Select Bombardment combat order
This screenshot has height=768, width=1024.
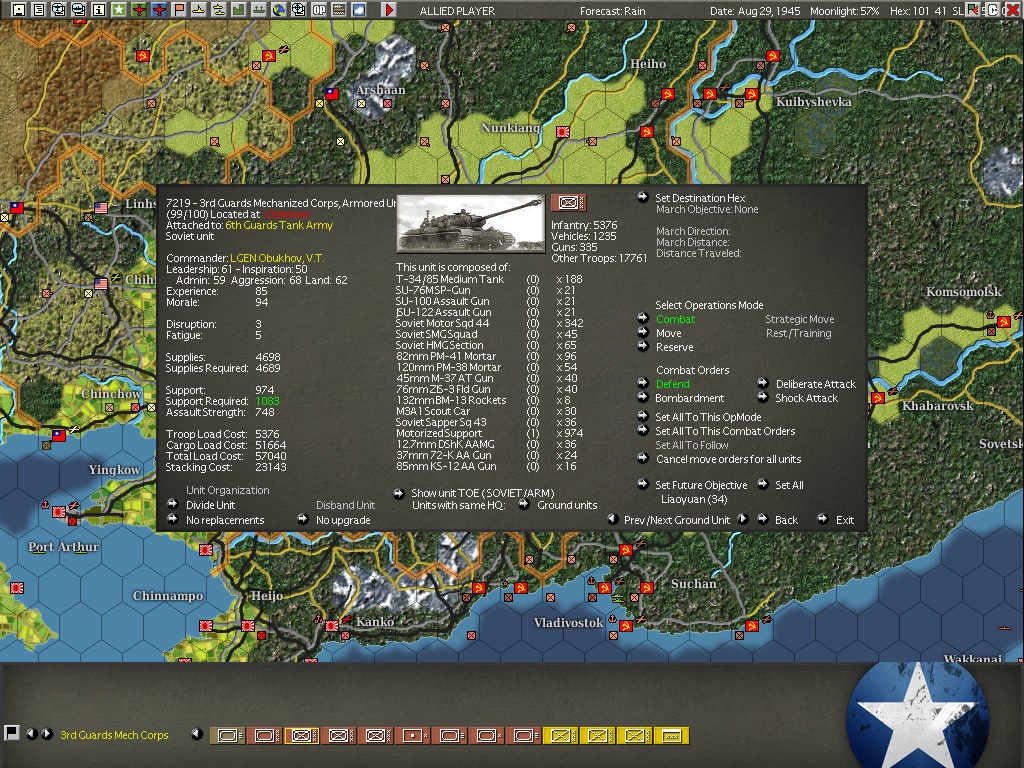tap(690, 398)
